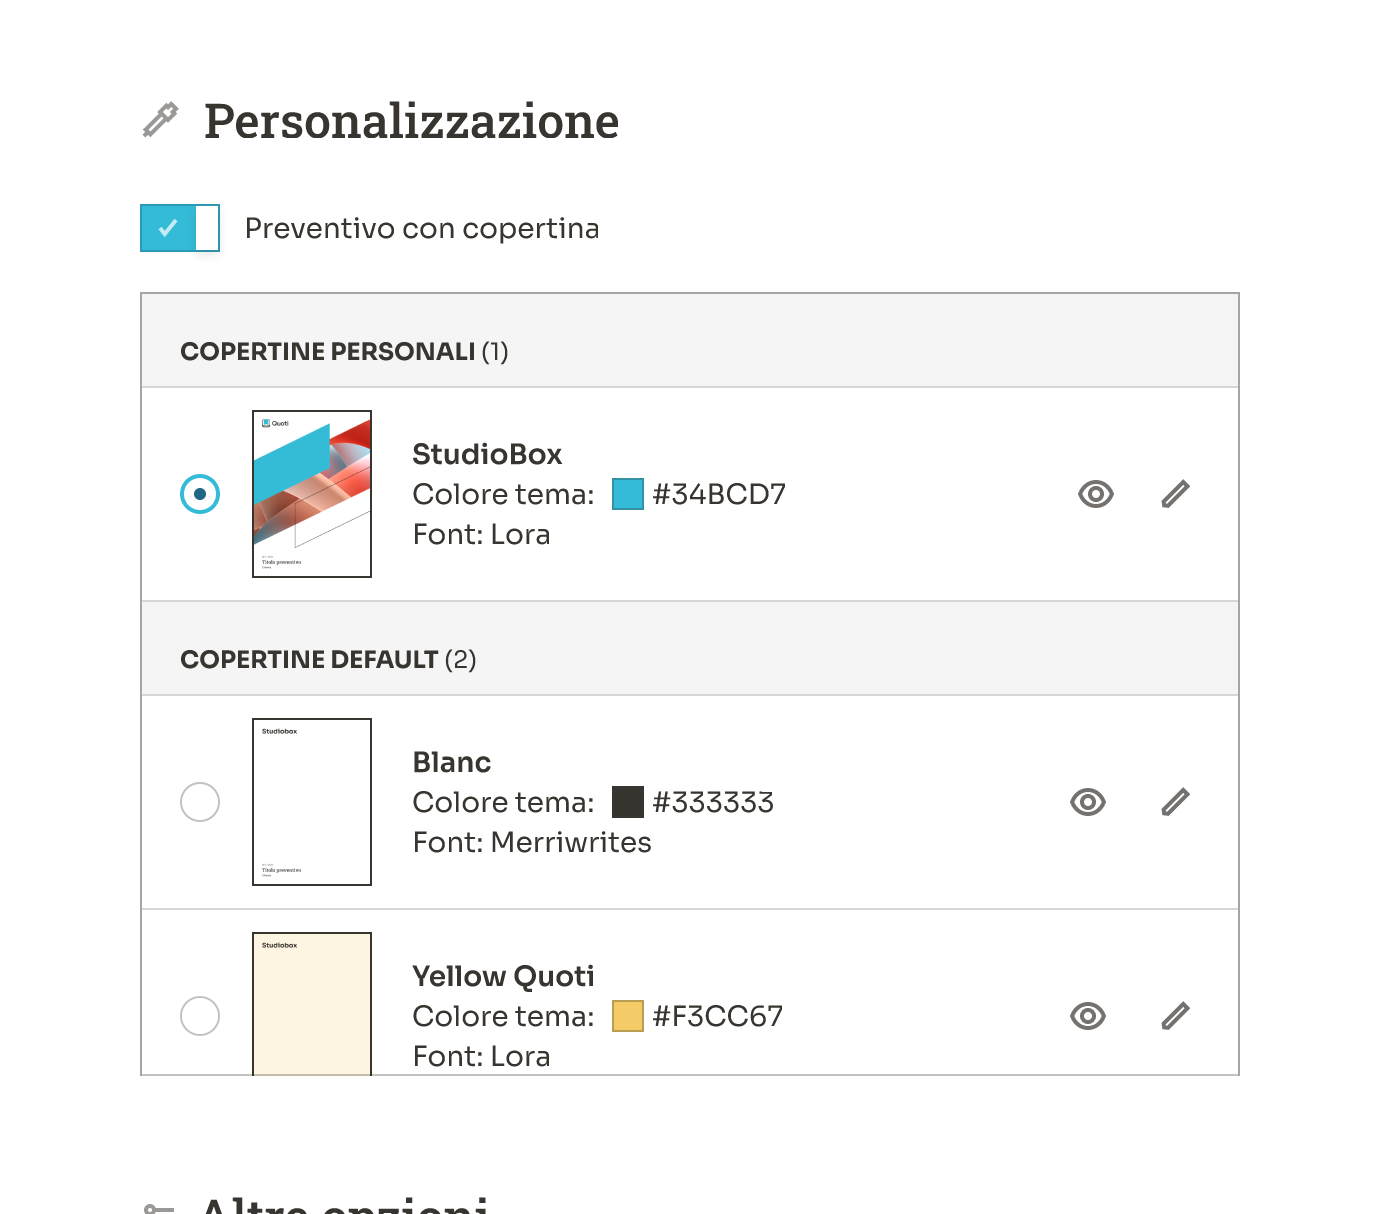Screen dimensions: 1384x1214
Task: Choose the Yellow Quoti radio button
Action: (200, 1016)
